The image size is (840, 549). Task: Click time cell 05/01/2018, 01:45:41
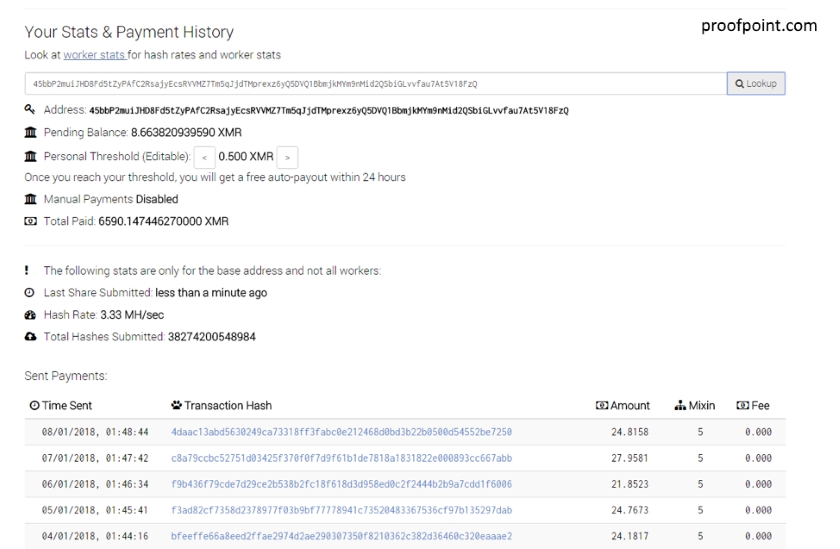[95, 510]
